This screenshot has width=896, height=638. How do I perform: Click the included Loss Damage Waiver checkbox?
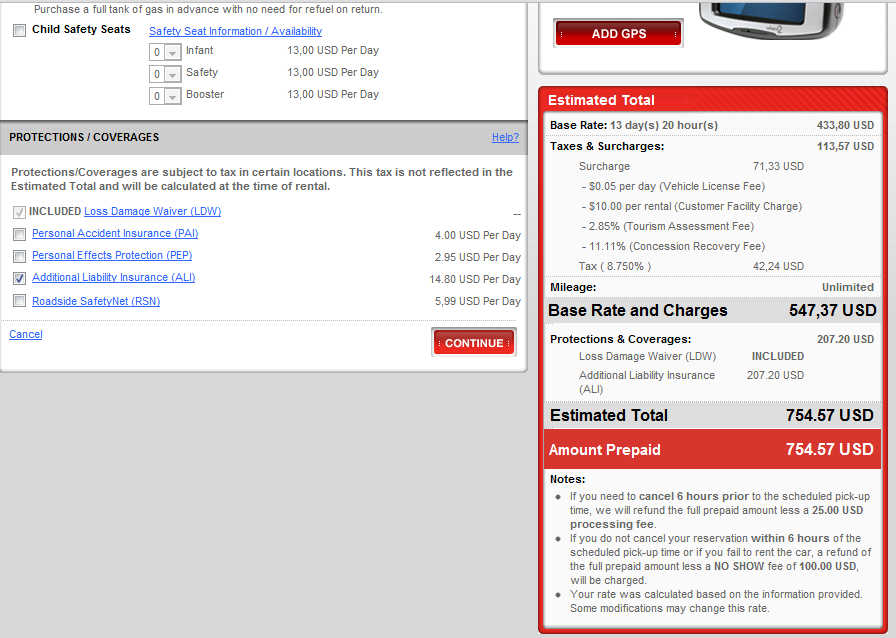pos(20,212)
